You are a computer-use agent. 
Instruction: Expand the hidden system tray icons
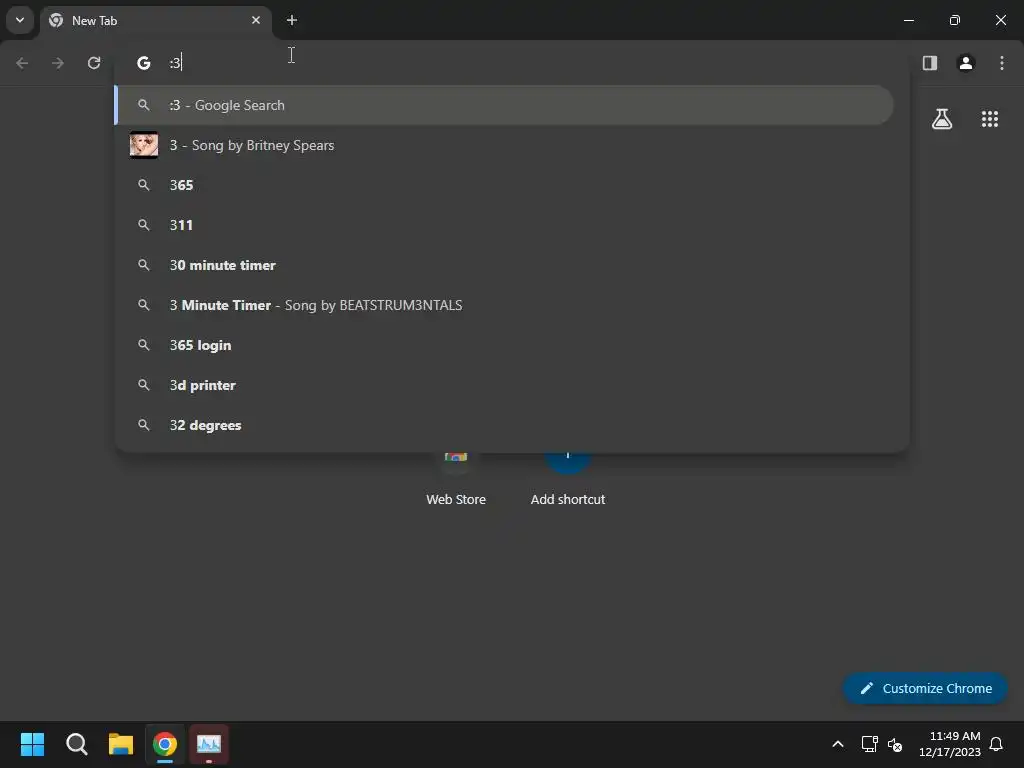pyautogui.click(x=838, y=744)
